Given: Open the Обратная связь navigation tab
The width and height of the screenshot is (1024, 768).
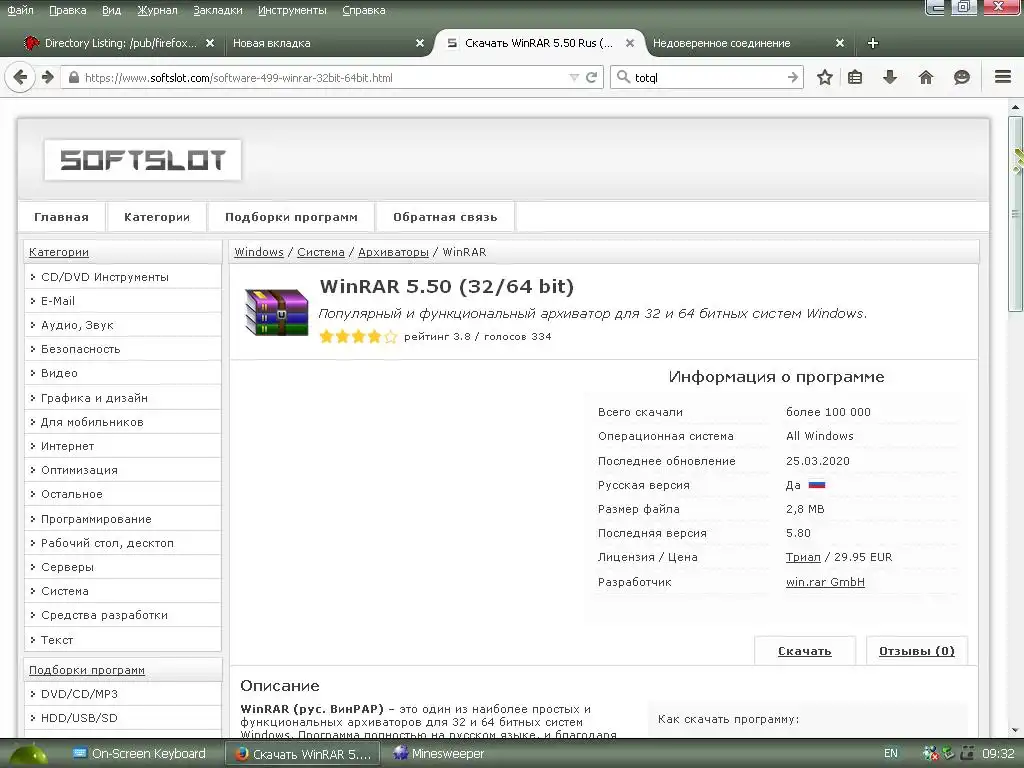Looking at the screenshot, I should (x=445, y=217).
